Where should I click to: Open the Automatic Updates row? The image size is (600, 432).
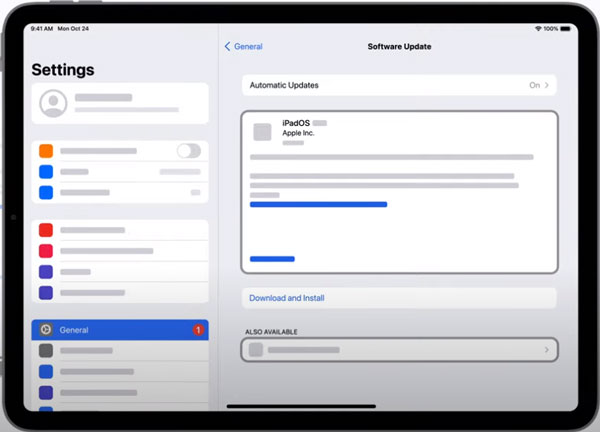click(399, 85)
